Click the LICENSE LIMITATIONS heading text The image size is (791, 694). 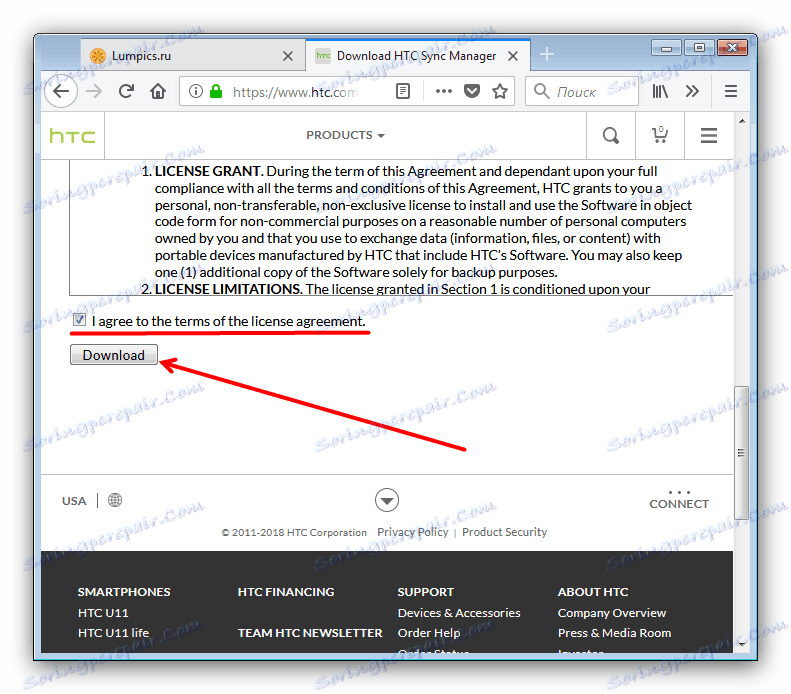(228, 289)
